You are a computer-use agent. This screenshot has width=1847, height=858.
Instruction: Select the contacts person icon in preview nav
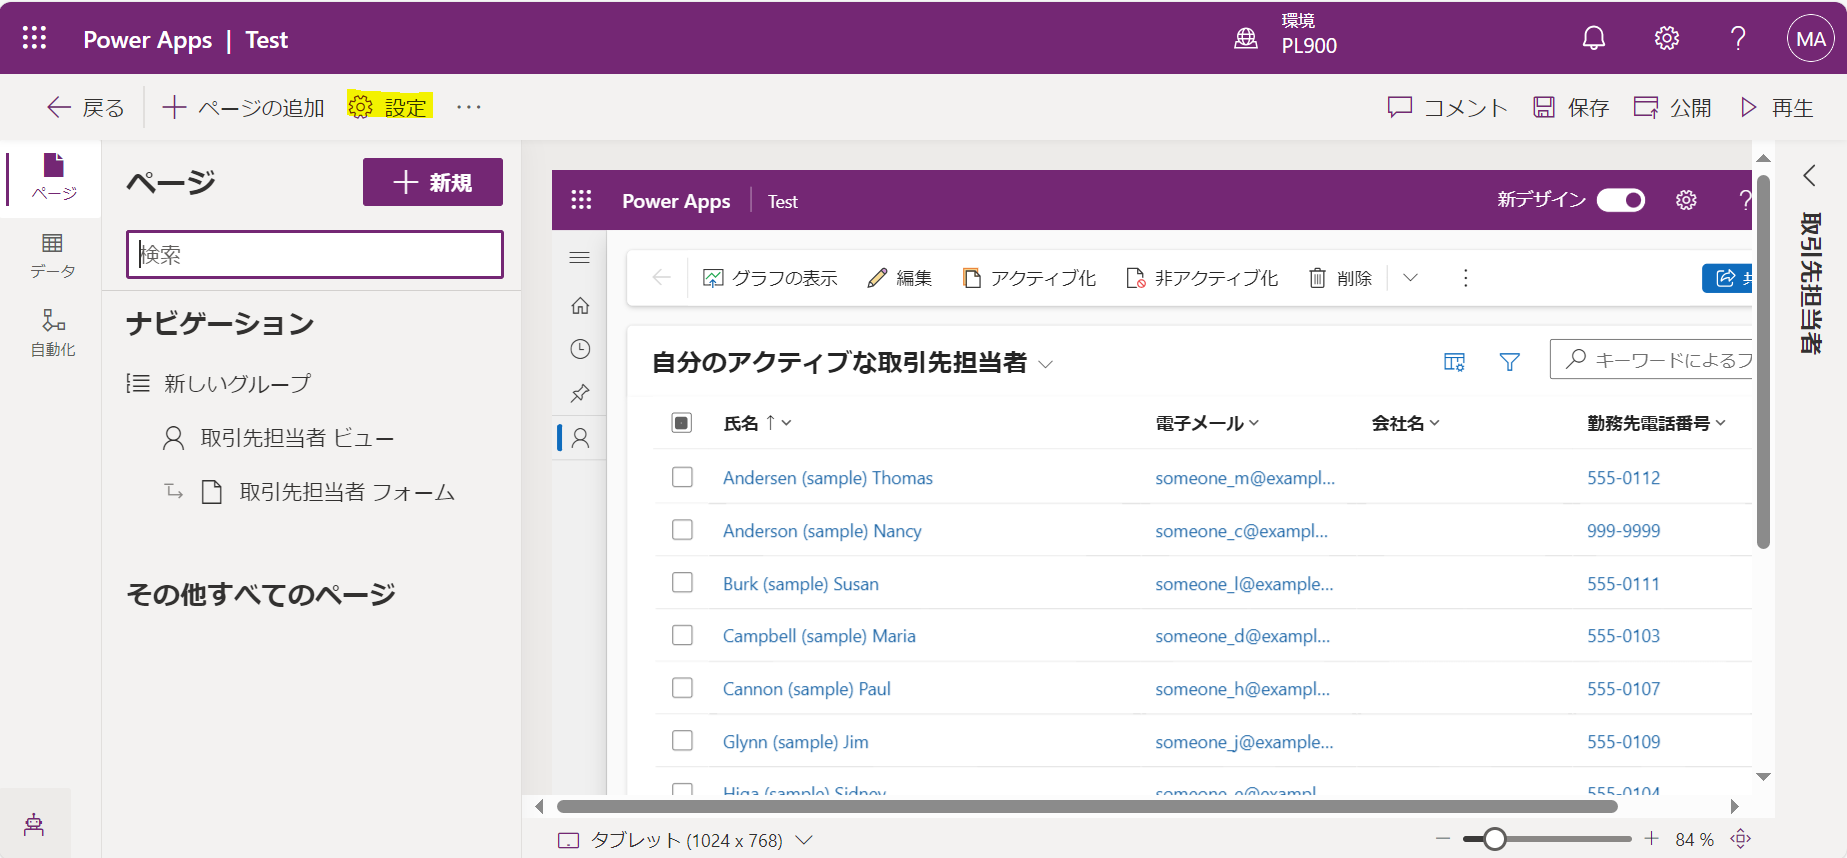point(580,438)
